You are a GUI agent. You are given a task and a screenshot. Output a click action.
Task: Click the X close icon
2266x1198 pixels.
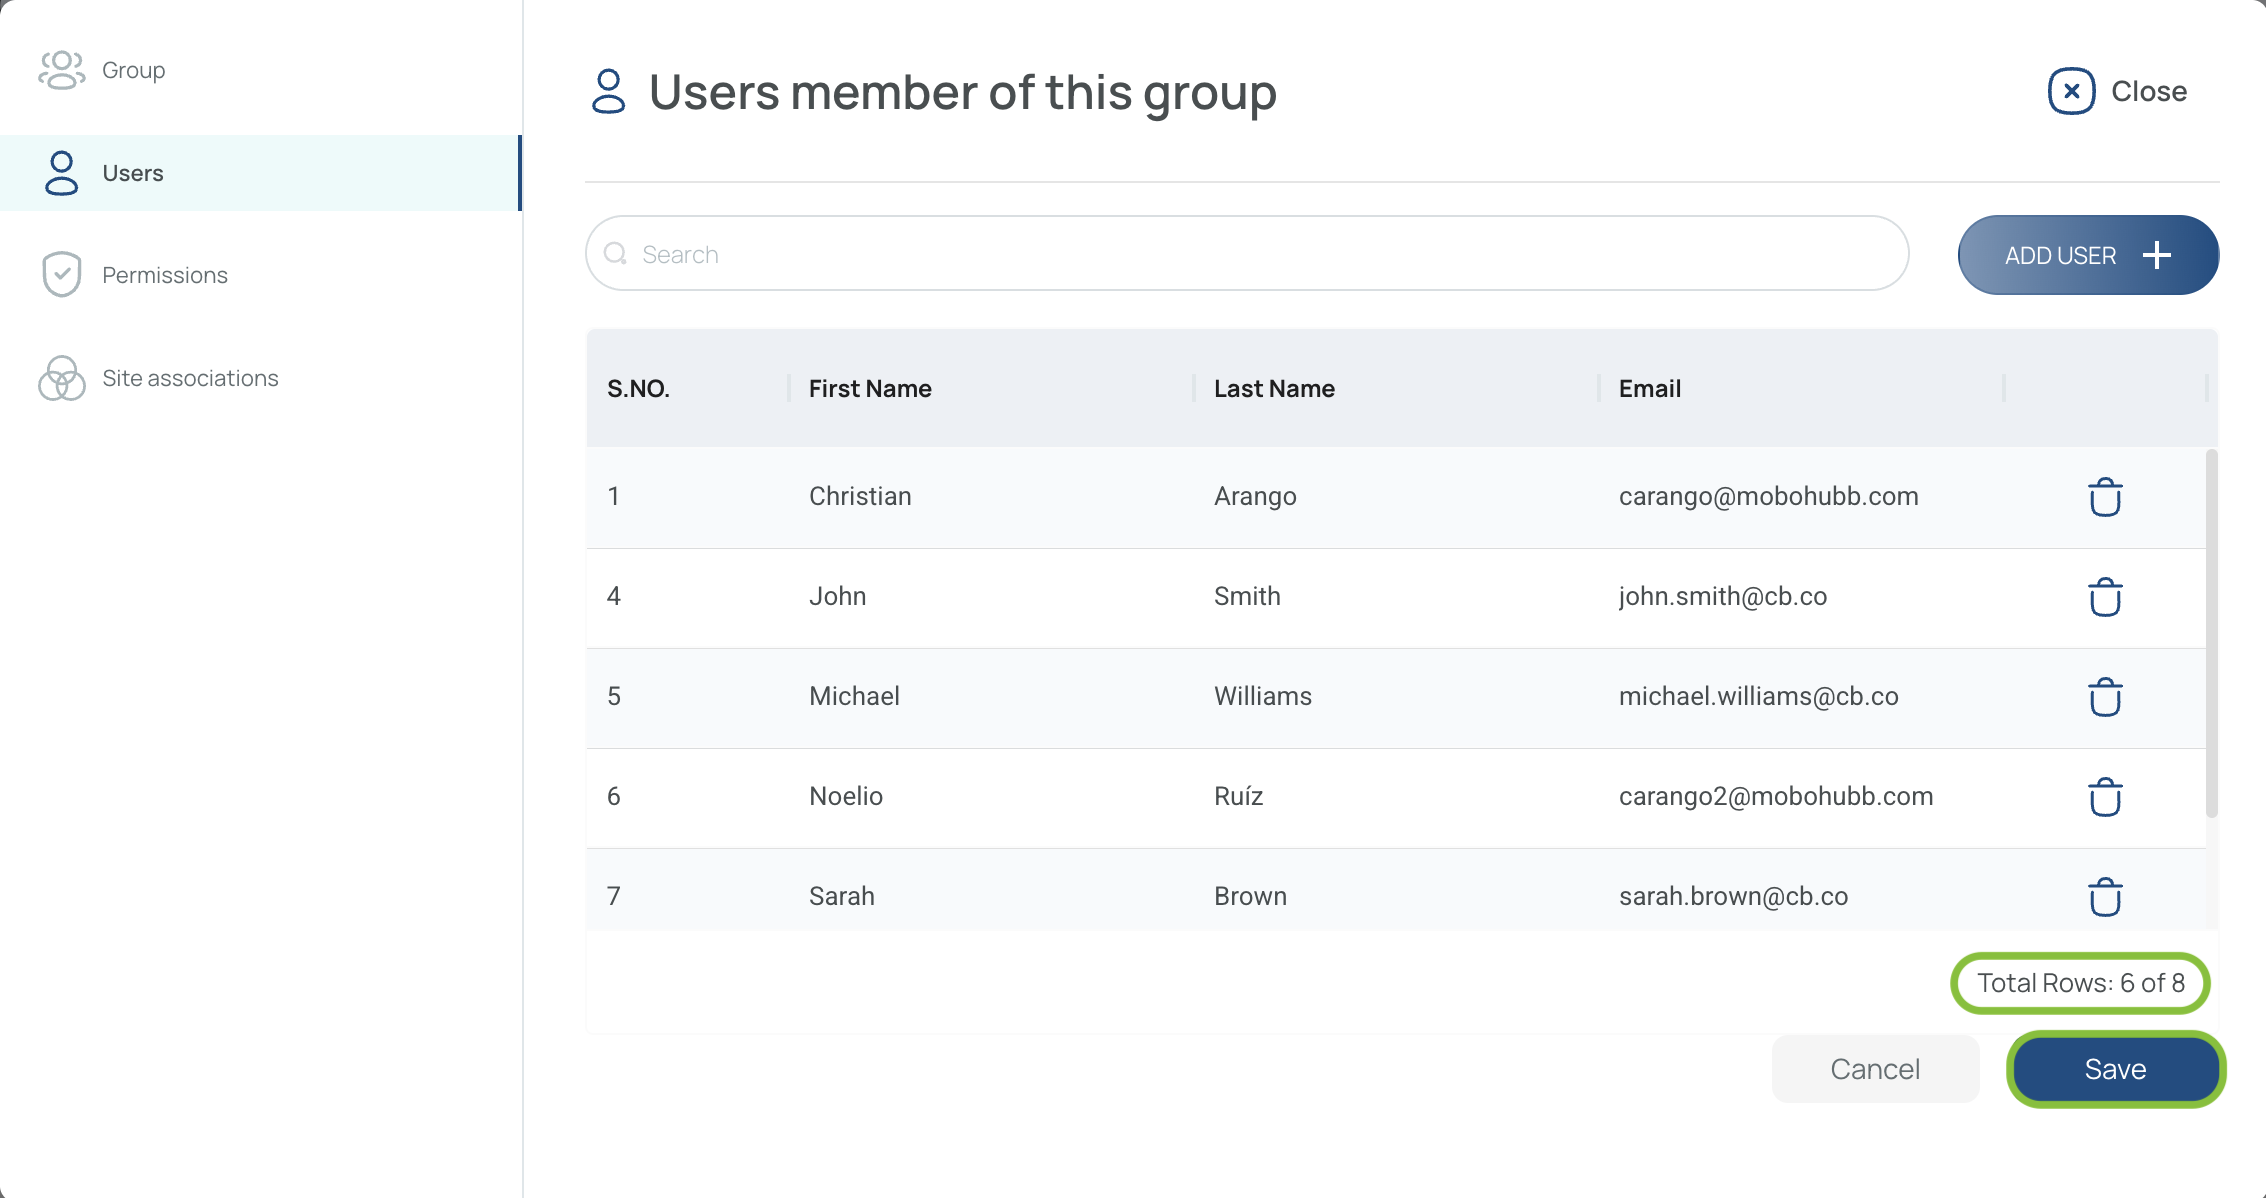pos(2072,91)
